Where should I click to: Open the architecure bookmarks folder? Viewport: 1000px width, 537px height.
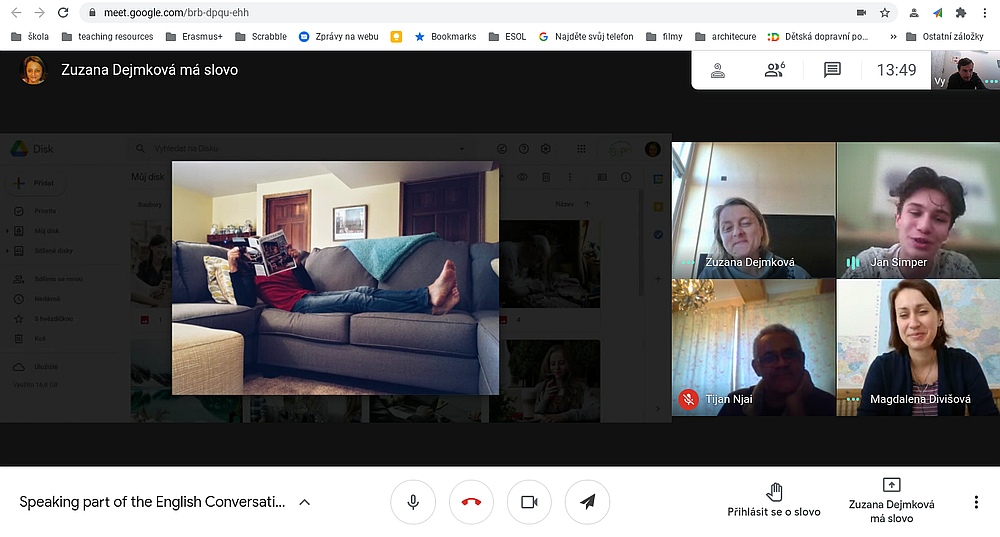pyautogui.click(x=725, y=36)
